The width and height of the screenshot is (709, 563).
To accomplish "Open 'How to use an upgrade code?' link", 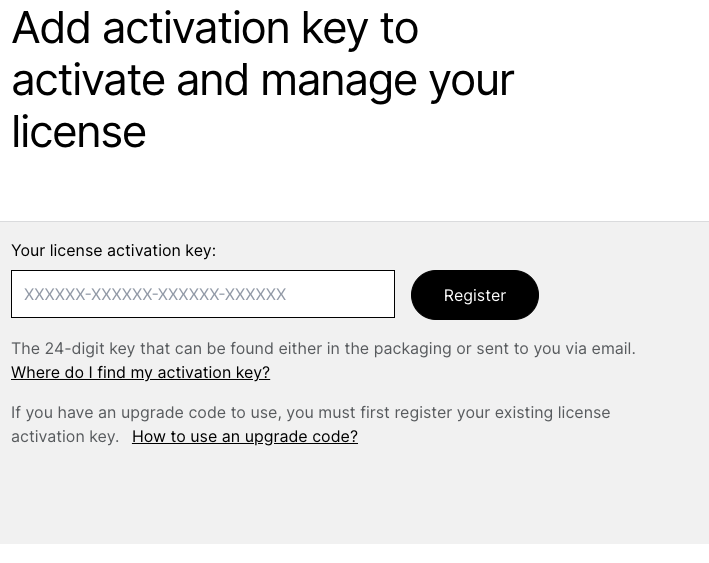I will (245, 436).
